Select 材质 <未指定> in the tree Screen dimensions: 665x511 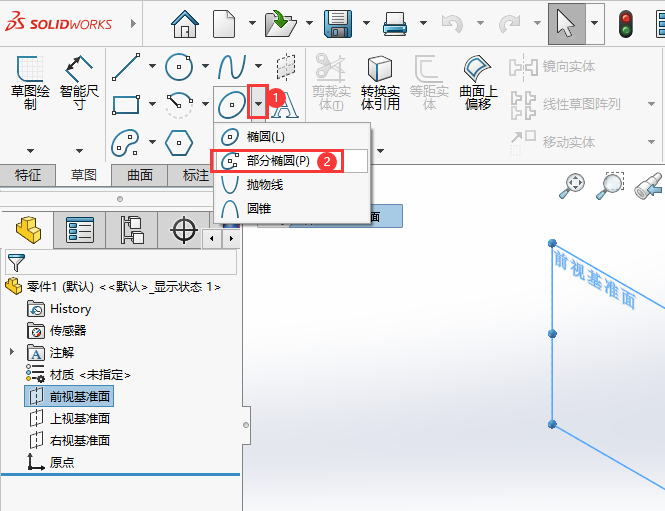[78, 374]
